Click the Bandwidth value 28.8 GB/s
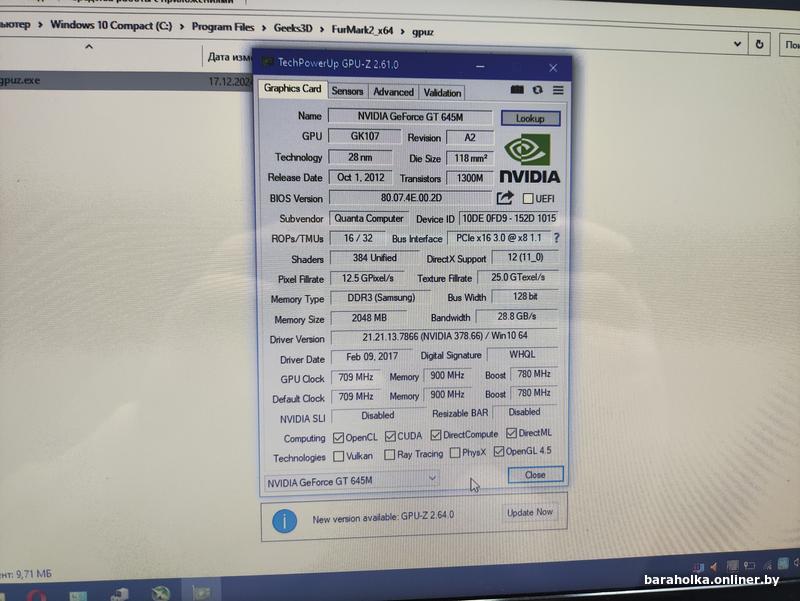 517,316
